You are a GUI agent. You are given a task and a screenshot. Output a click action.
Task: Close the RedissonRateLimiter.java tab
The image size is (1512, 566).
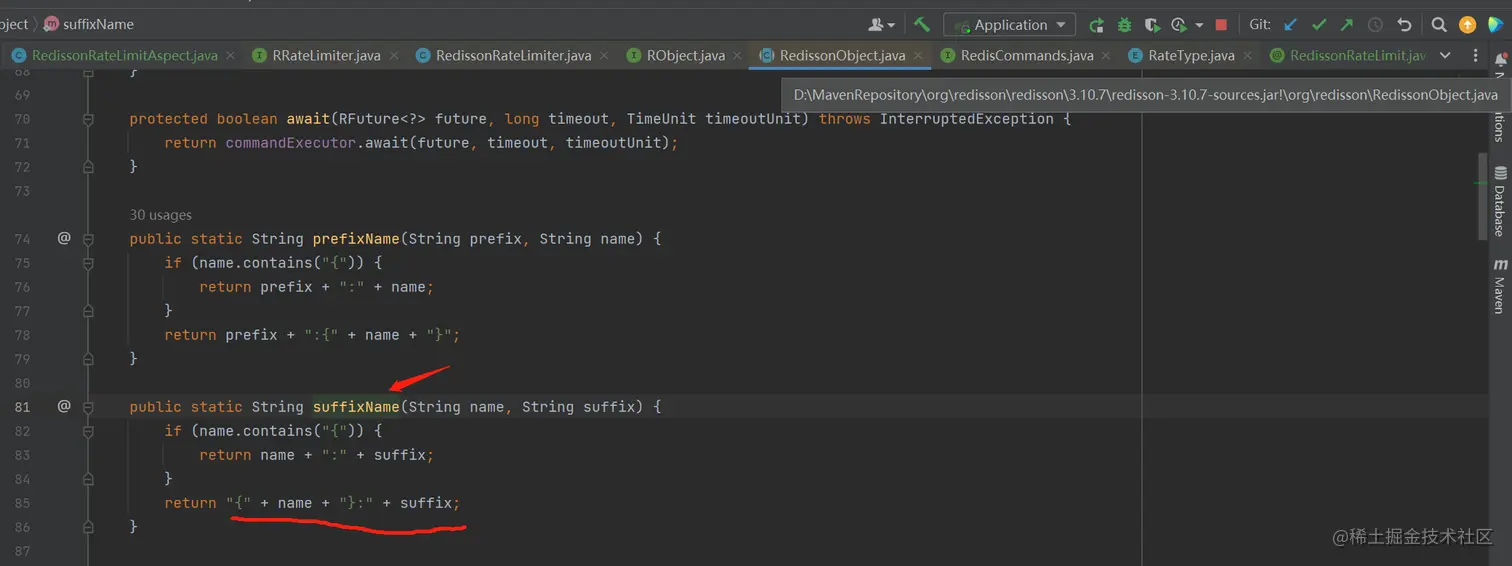point(603,56)
